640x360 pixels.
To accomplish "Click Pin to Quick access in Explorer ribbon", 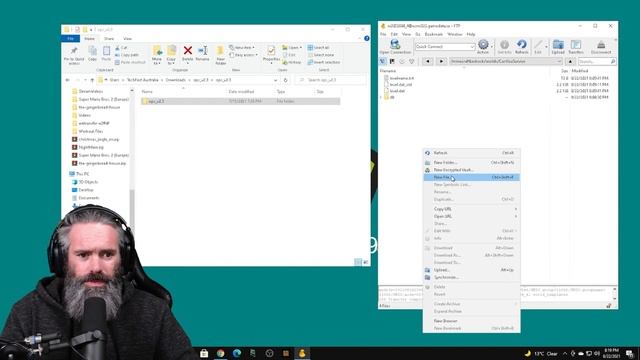I will pyautogui.click(x=74, y=55).
